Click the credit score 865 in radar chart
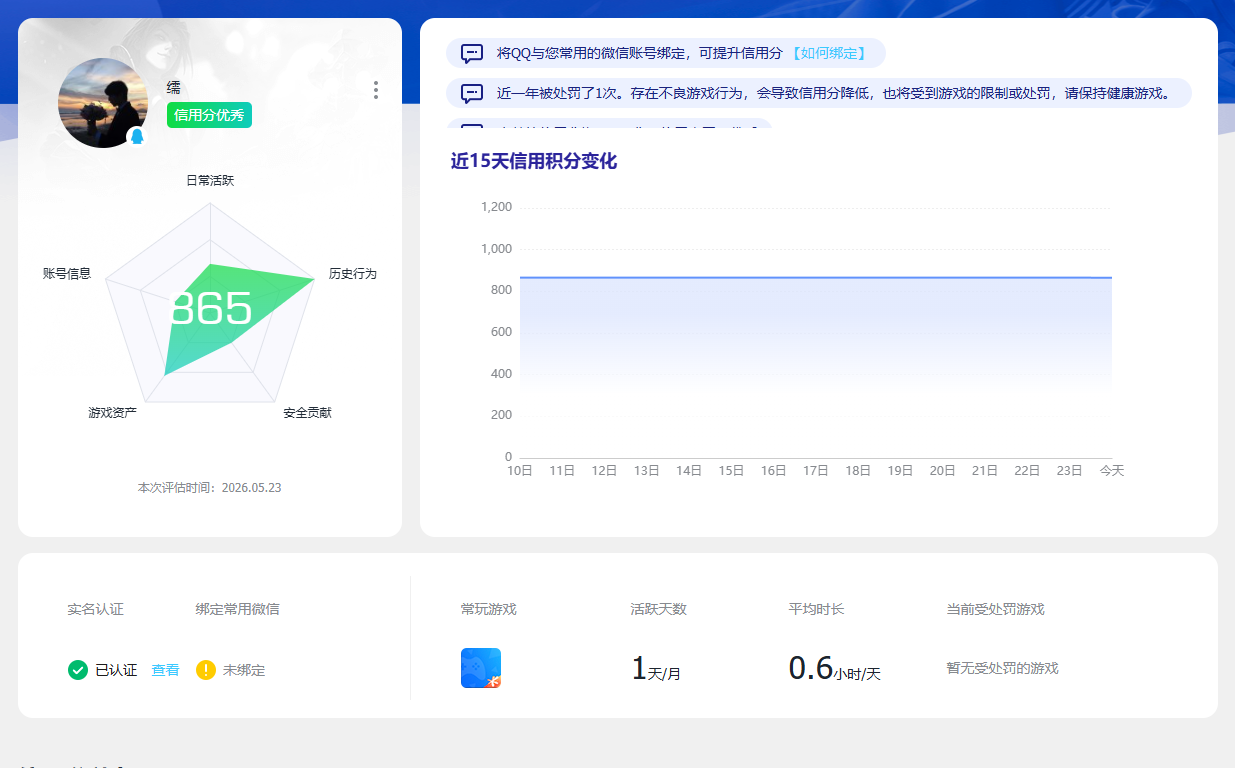Image resolution: width=1235 pixels, height=768 pixels. (x=211, y=309)
